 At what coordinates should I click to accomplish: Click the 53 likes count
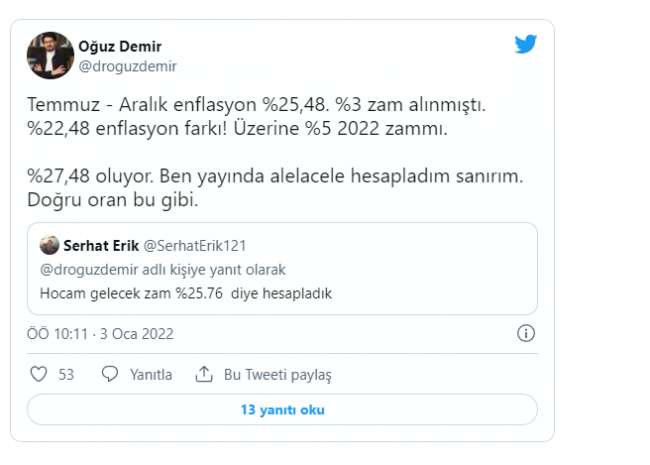[67, 374]
